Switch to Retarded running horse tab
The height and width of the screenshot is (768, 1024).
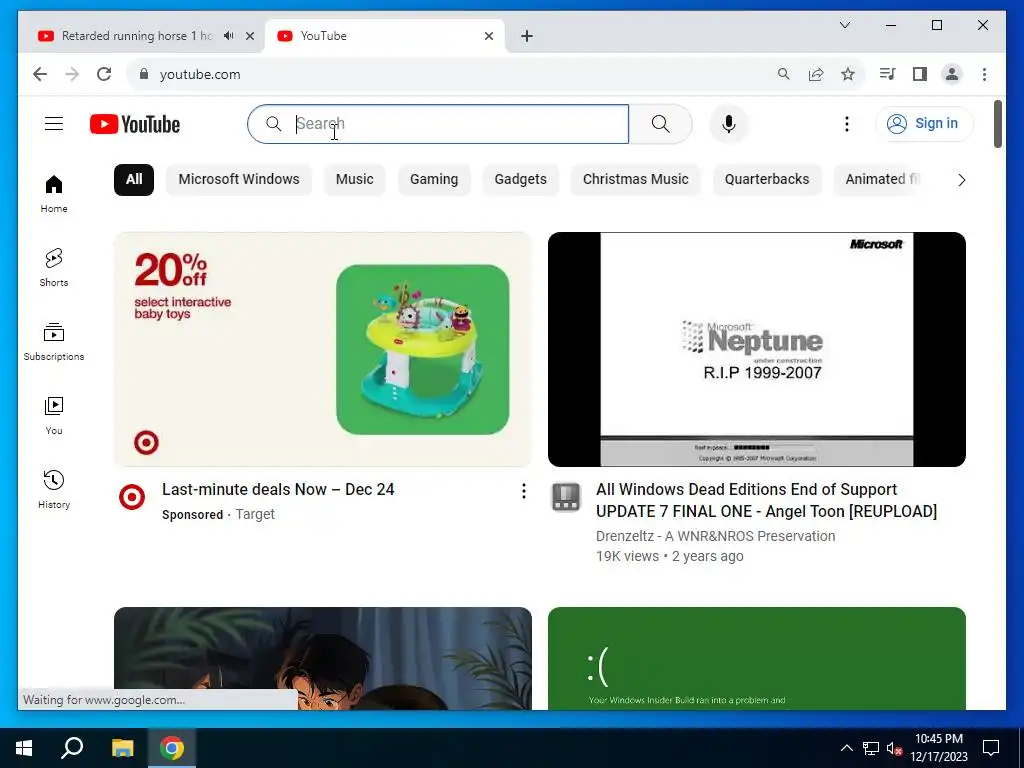tap(136, 36)
